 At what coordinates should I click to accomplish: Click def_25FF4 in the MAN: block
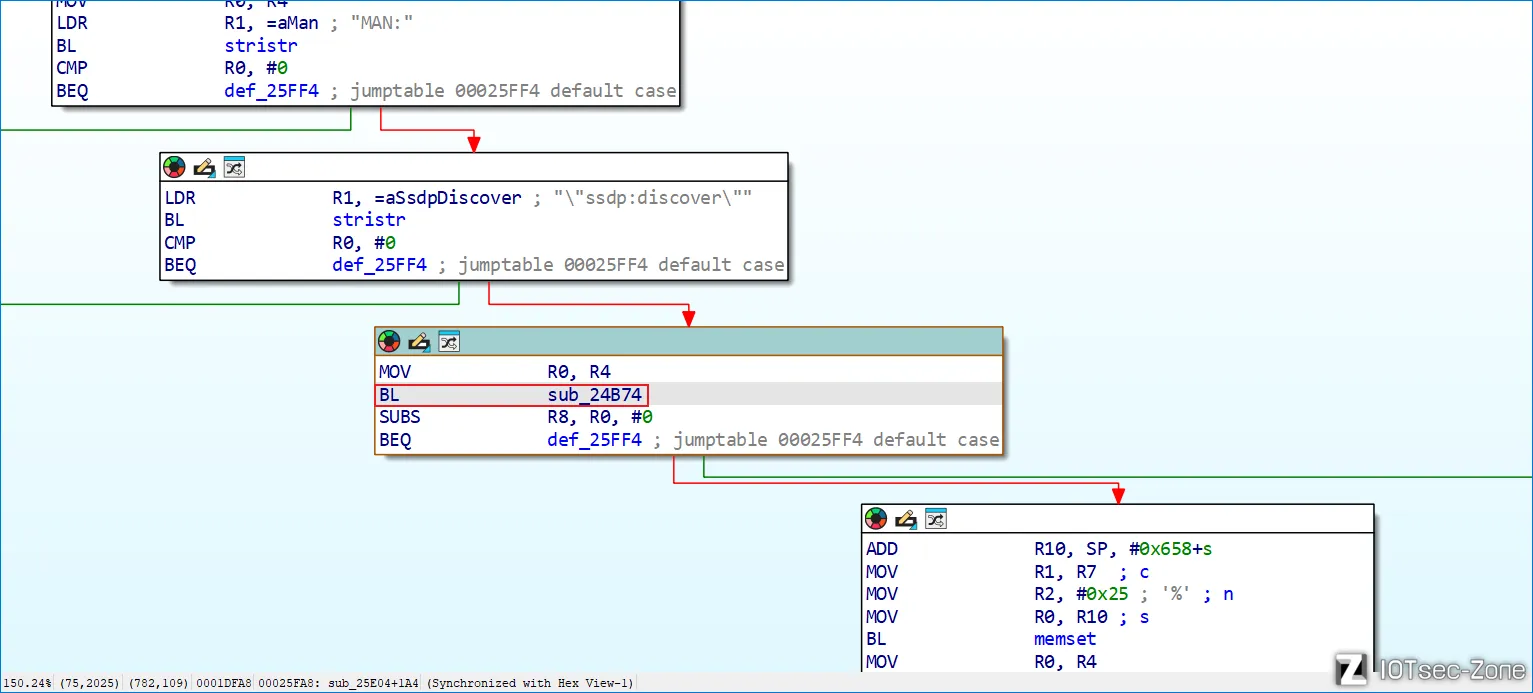click(x=272, y=91)
